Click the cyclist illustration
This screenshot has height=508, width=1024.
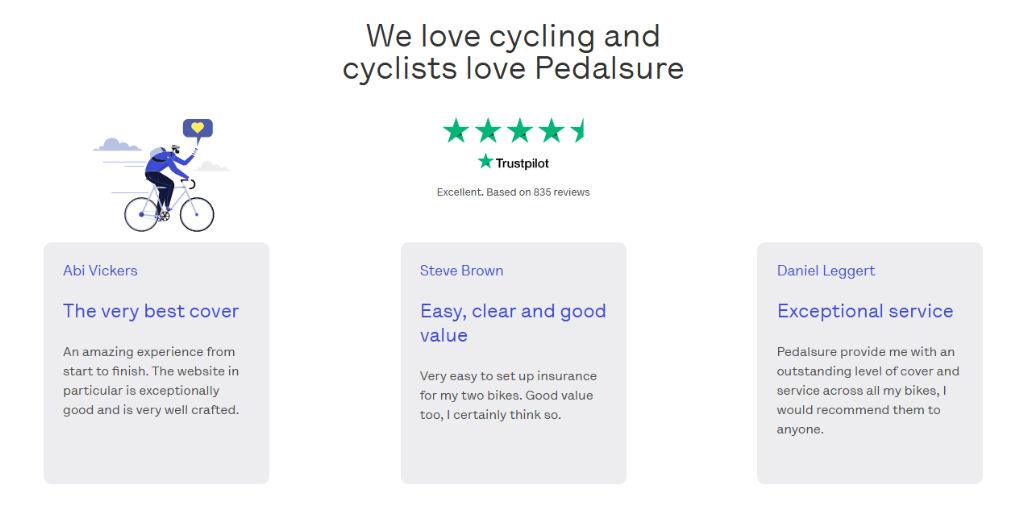pos(162,175)
